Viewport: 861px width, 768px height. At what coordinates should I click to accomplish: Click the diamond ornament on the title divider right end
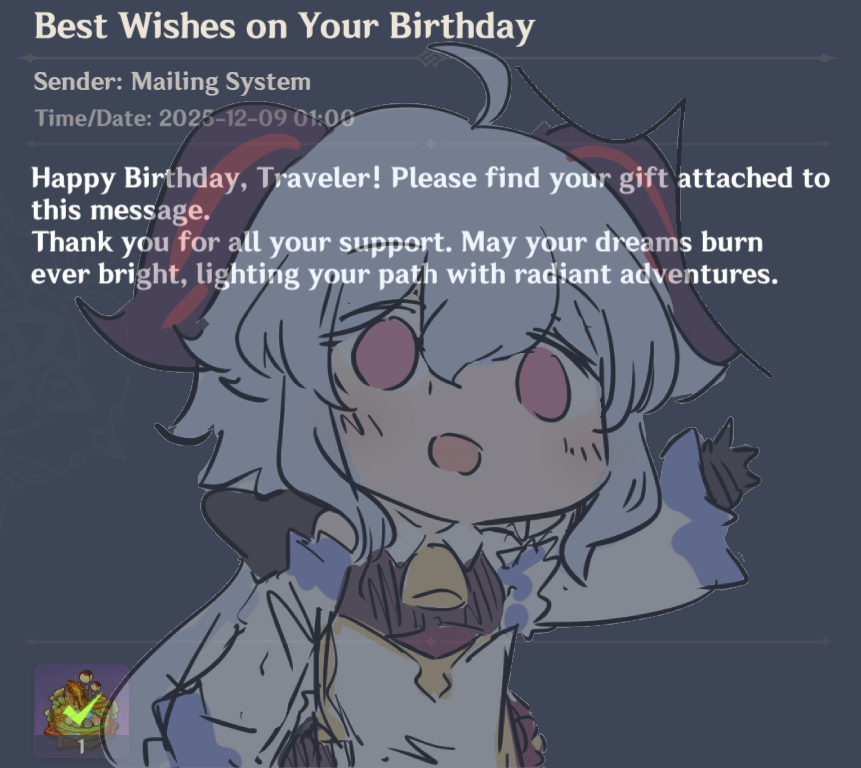[824, 58]
